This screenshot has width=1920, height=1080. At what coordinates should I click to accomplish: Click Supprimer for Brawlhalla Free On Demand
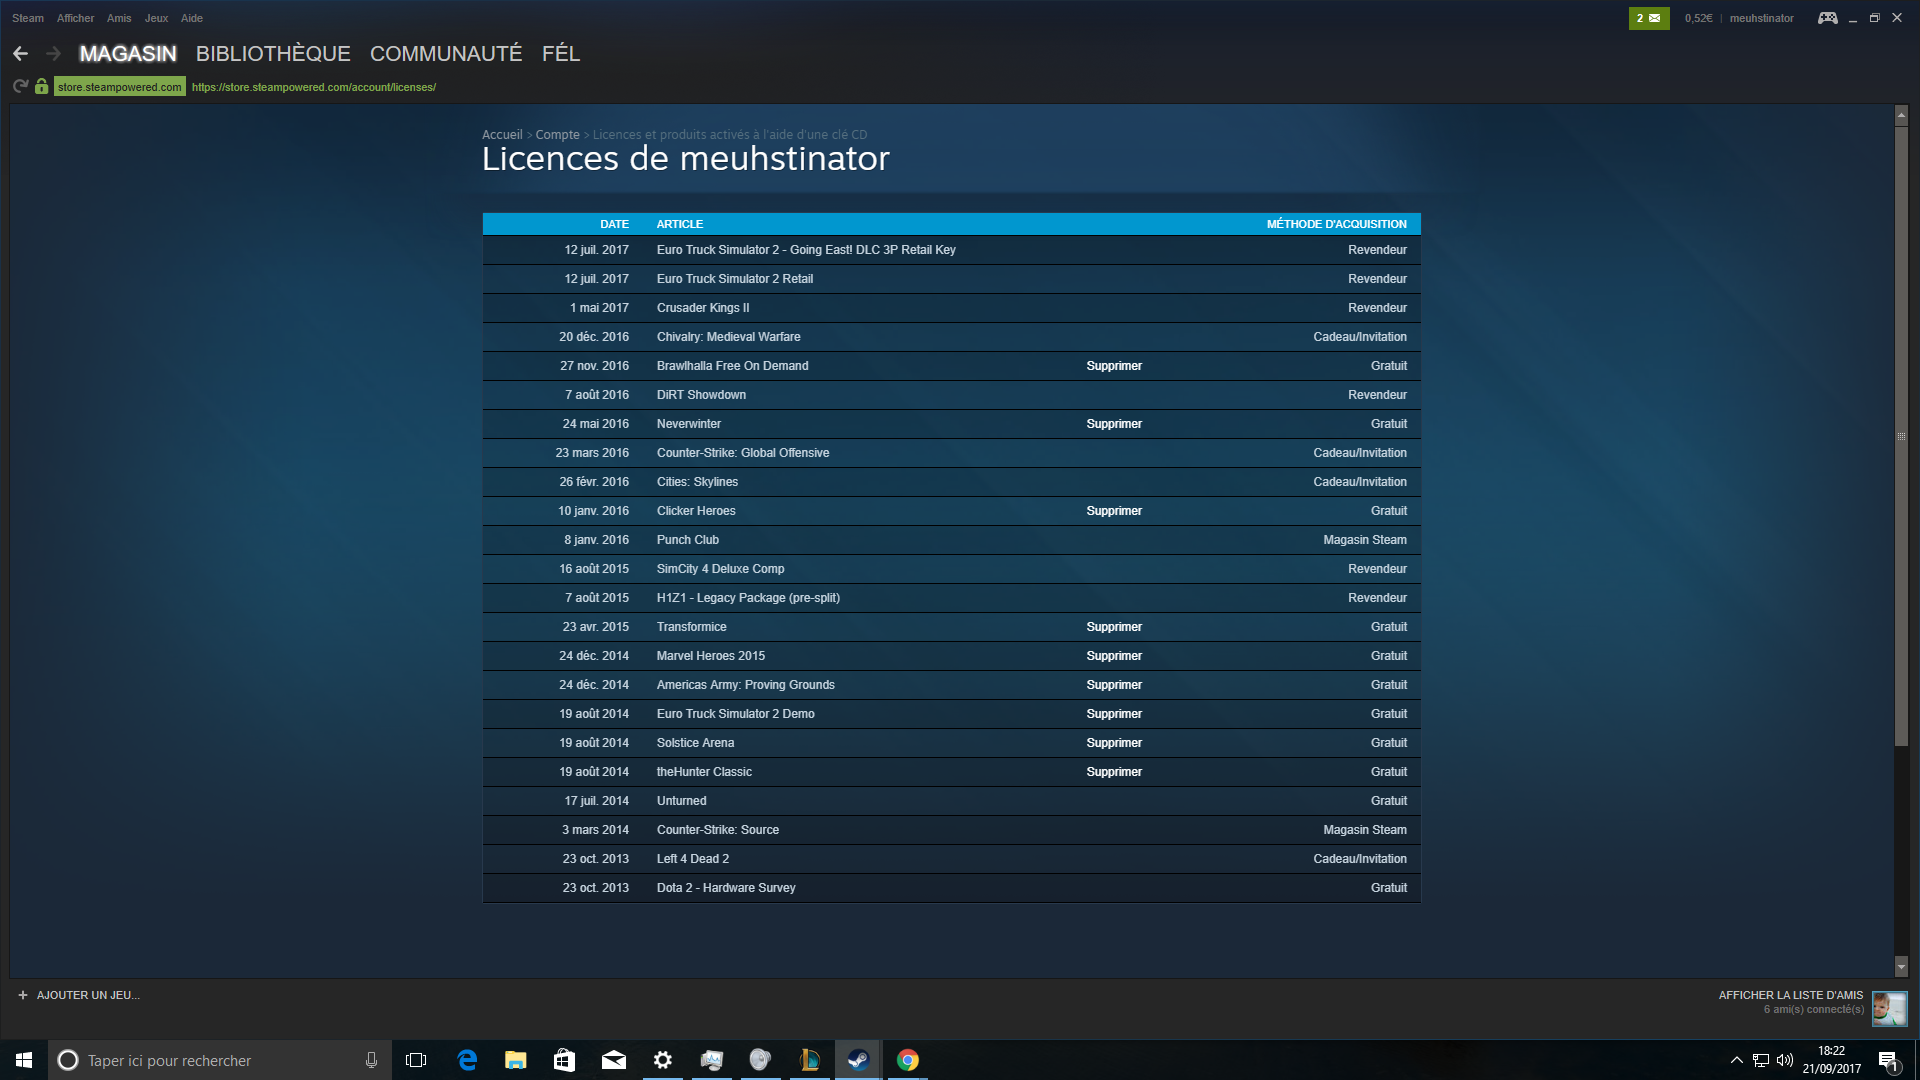(x=1114, y=366)
